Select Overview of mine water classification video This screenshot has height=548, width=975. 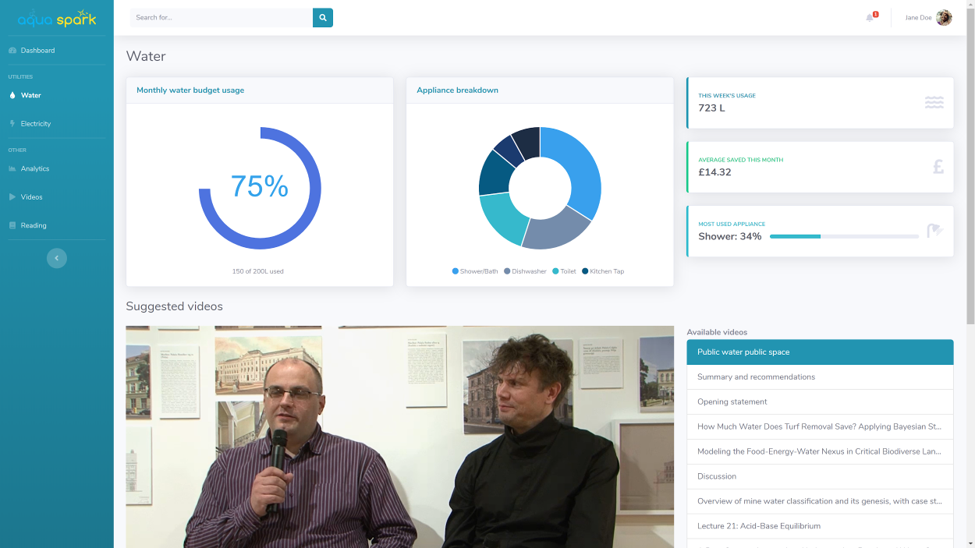pos(820,501)
